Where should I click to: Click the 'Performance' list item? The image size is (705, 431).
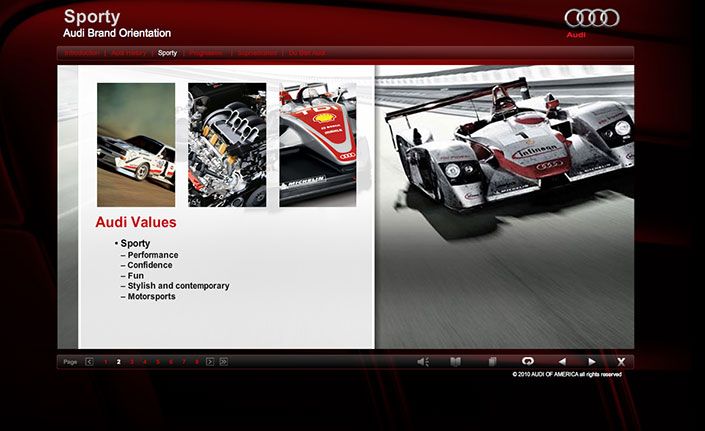click(x=153, y=255)
